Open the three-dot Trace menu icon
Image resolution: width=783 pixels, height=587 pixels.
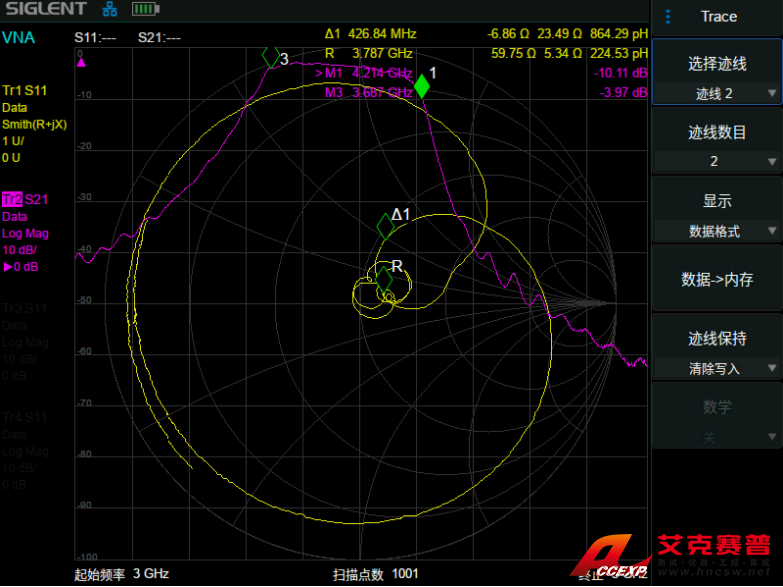pos(669,16)
